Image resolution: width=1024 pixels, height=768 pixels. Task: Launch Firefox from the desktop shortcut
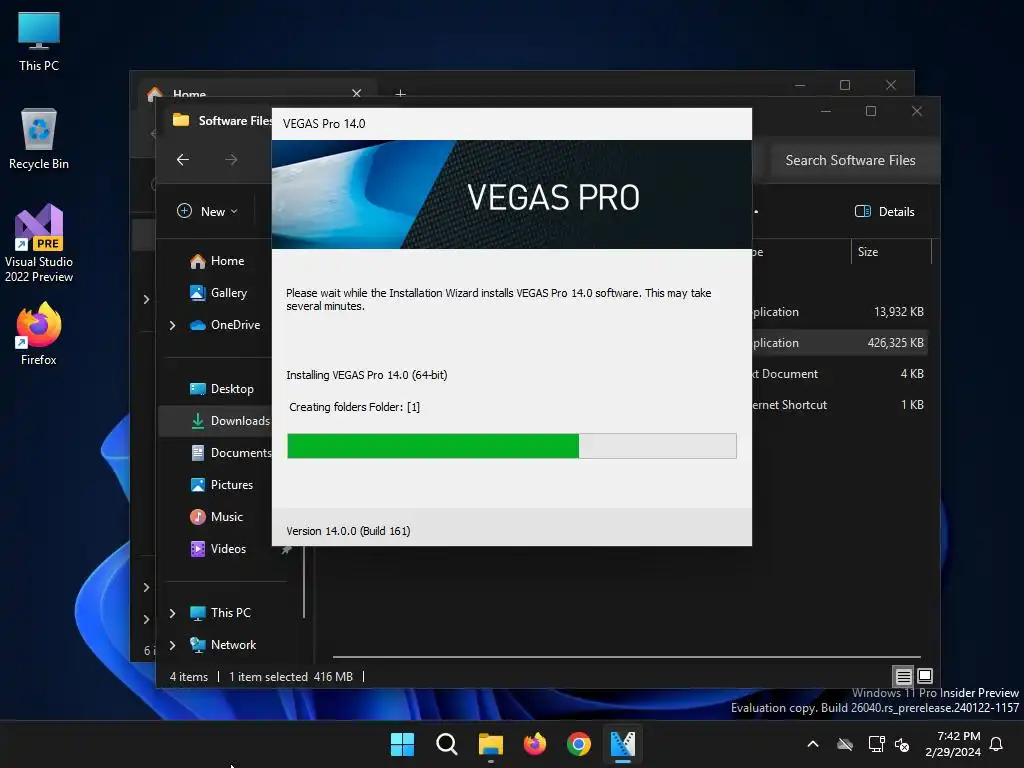(39, 334)
